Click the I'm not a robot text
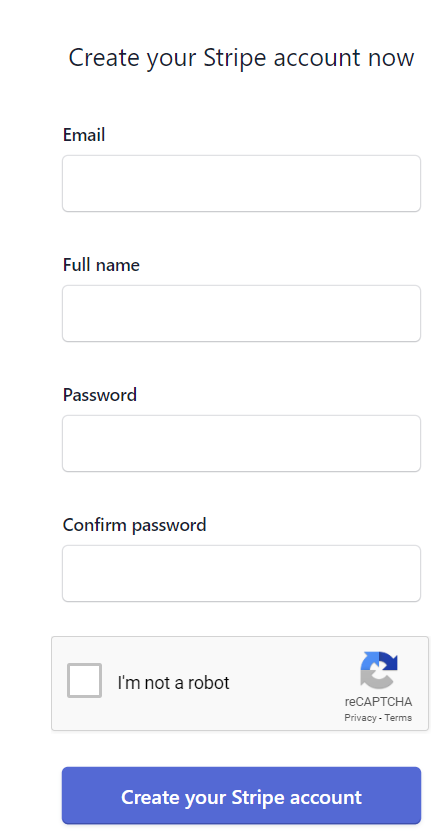The image size is (448, 833). coord(173,683)
